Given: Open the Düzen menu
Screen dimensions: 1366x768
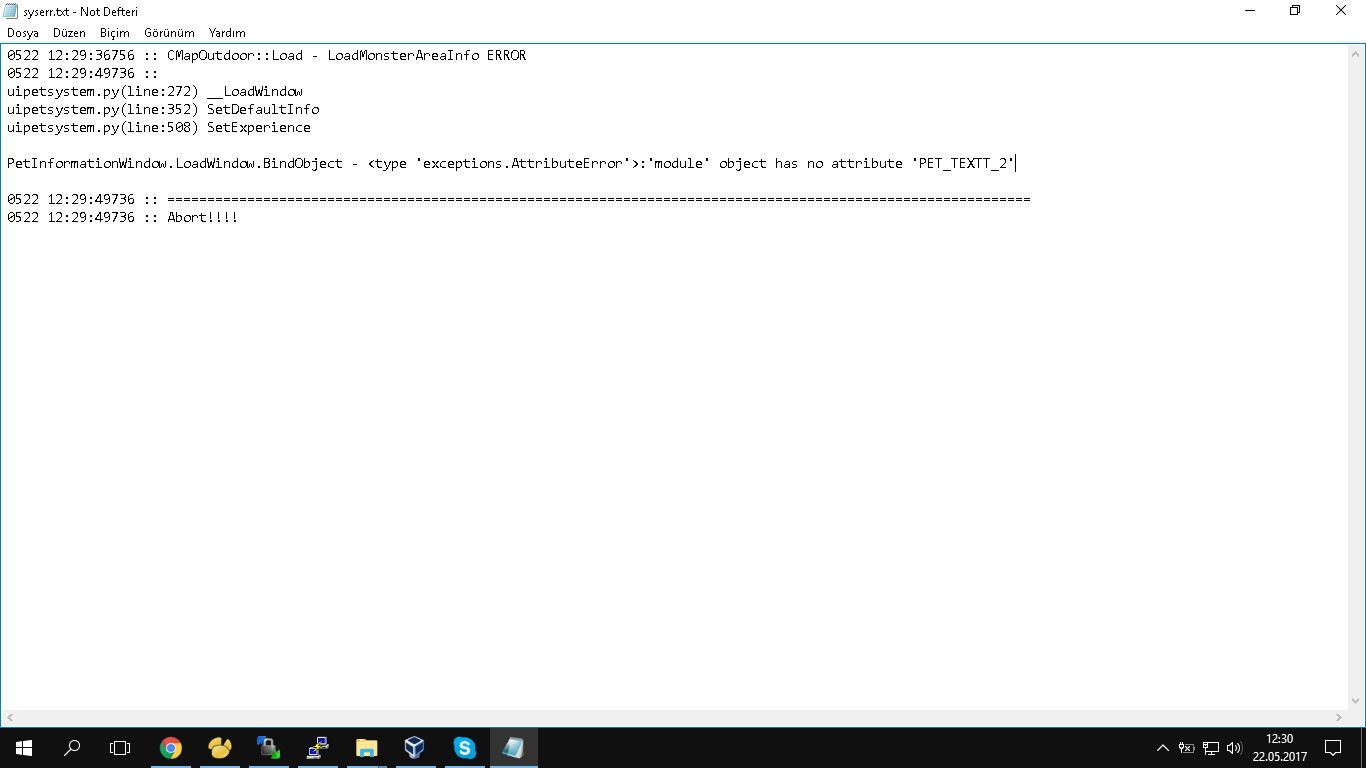Looking at the screenshot, I should tap(69, 33).
